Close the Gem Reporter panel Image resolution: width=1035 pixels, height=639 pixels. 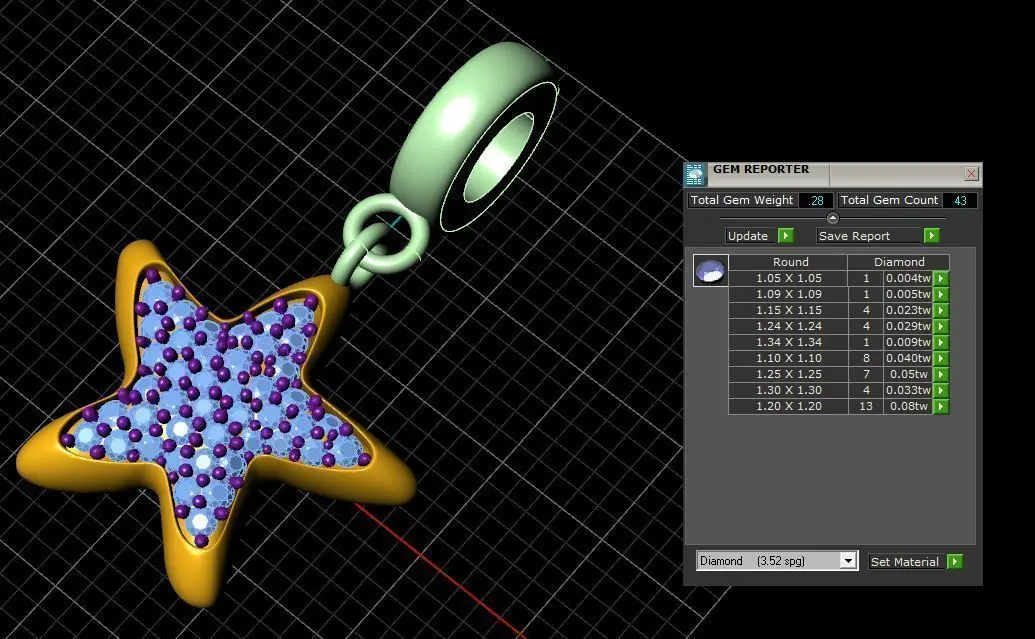coord(971,174)
